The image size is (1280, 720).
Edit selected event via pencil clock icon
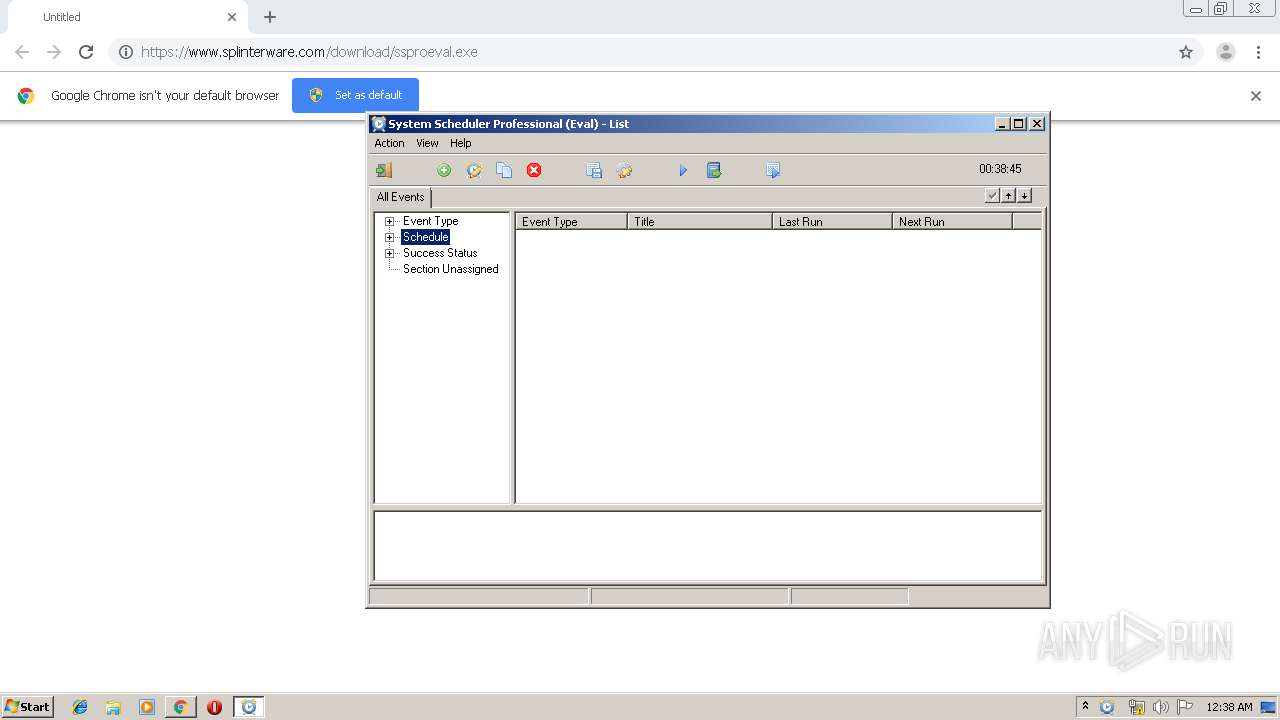click(474, 170)
